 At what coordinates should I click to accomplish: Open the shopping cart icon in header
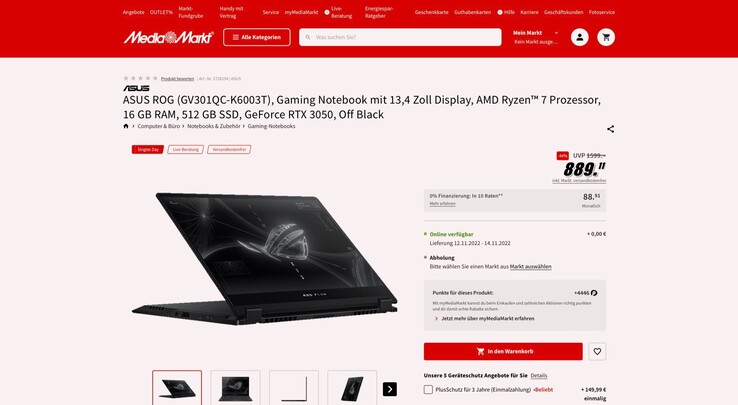pos(606,37)
